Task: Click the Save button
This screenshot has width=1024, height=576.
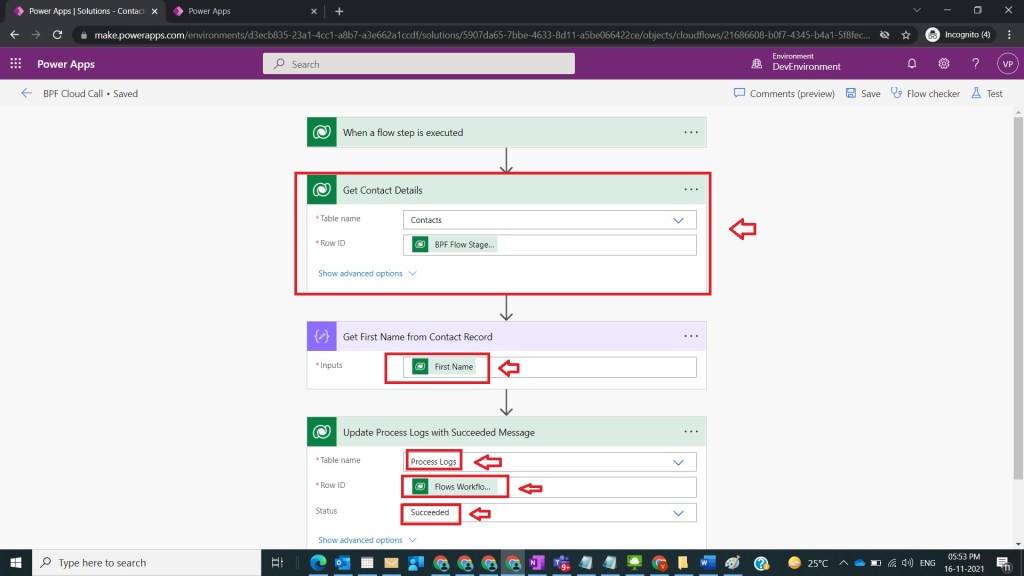Action: click(x=863, y=94)
